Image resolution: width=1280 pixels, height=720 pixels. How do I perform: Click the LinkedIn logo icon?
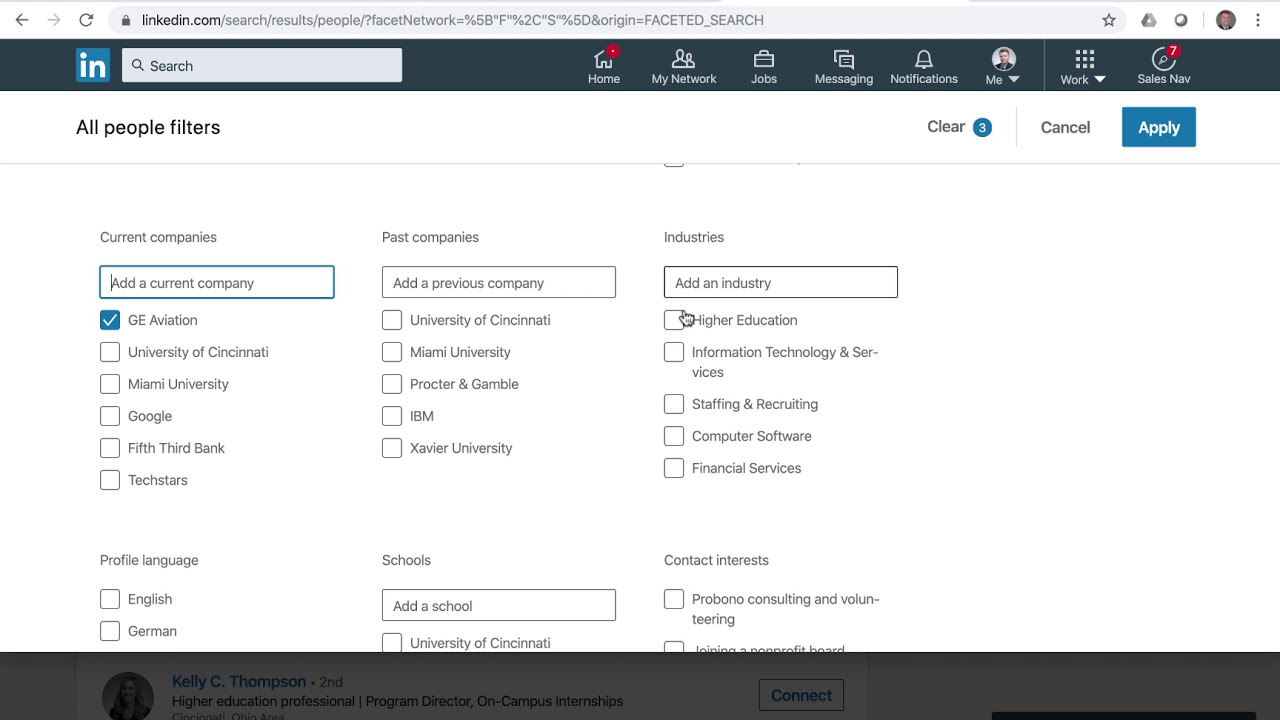click(93, 65)
